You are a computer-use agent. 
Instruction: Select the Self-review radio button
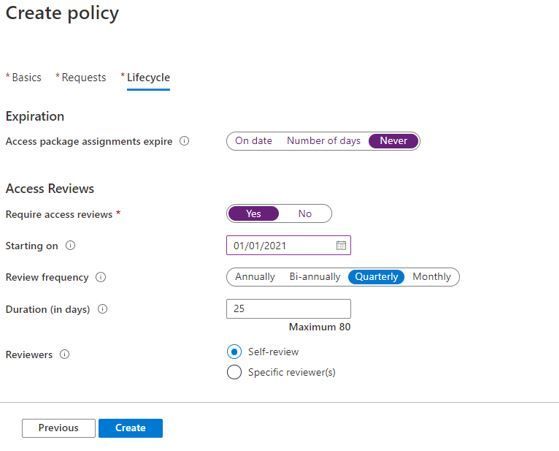(234, 352)
